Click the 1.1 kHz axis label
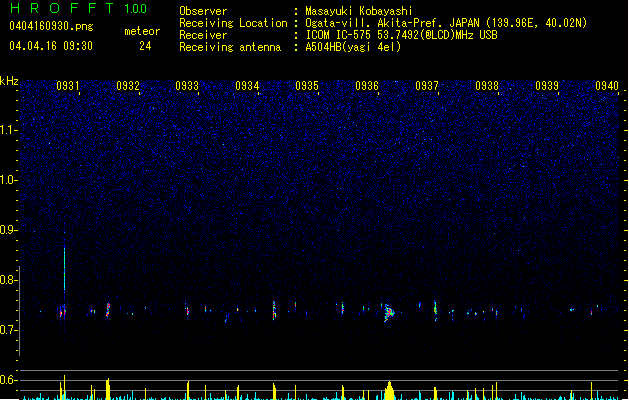 click(9, 130)
